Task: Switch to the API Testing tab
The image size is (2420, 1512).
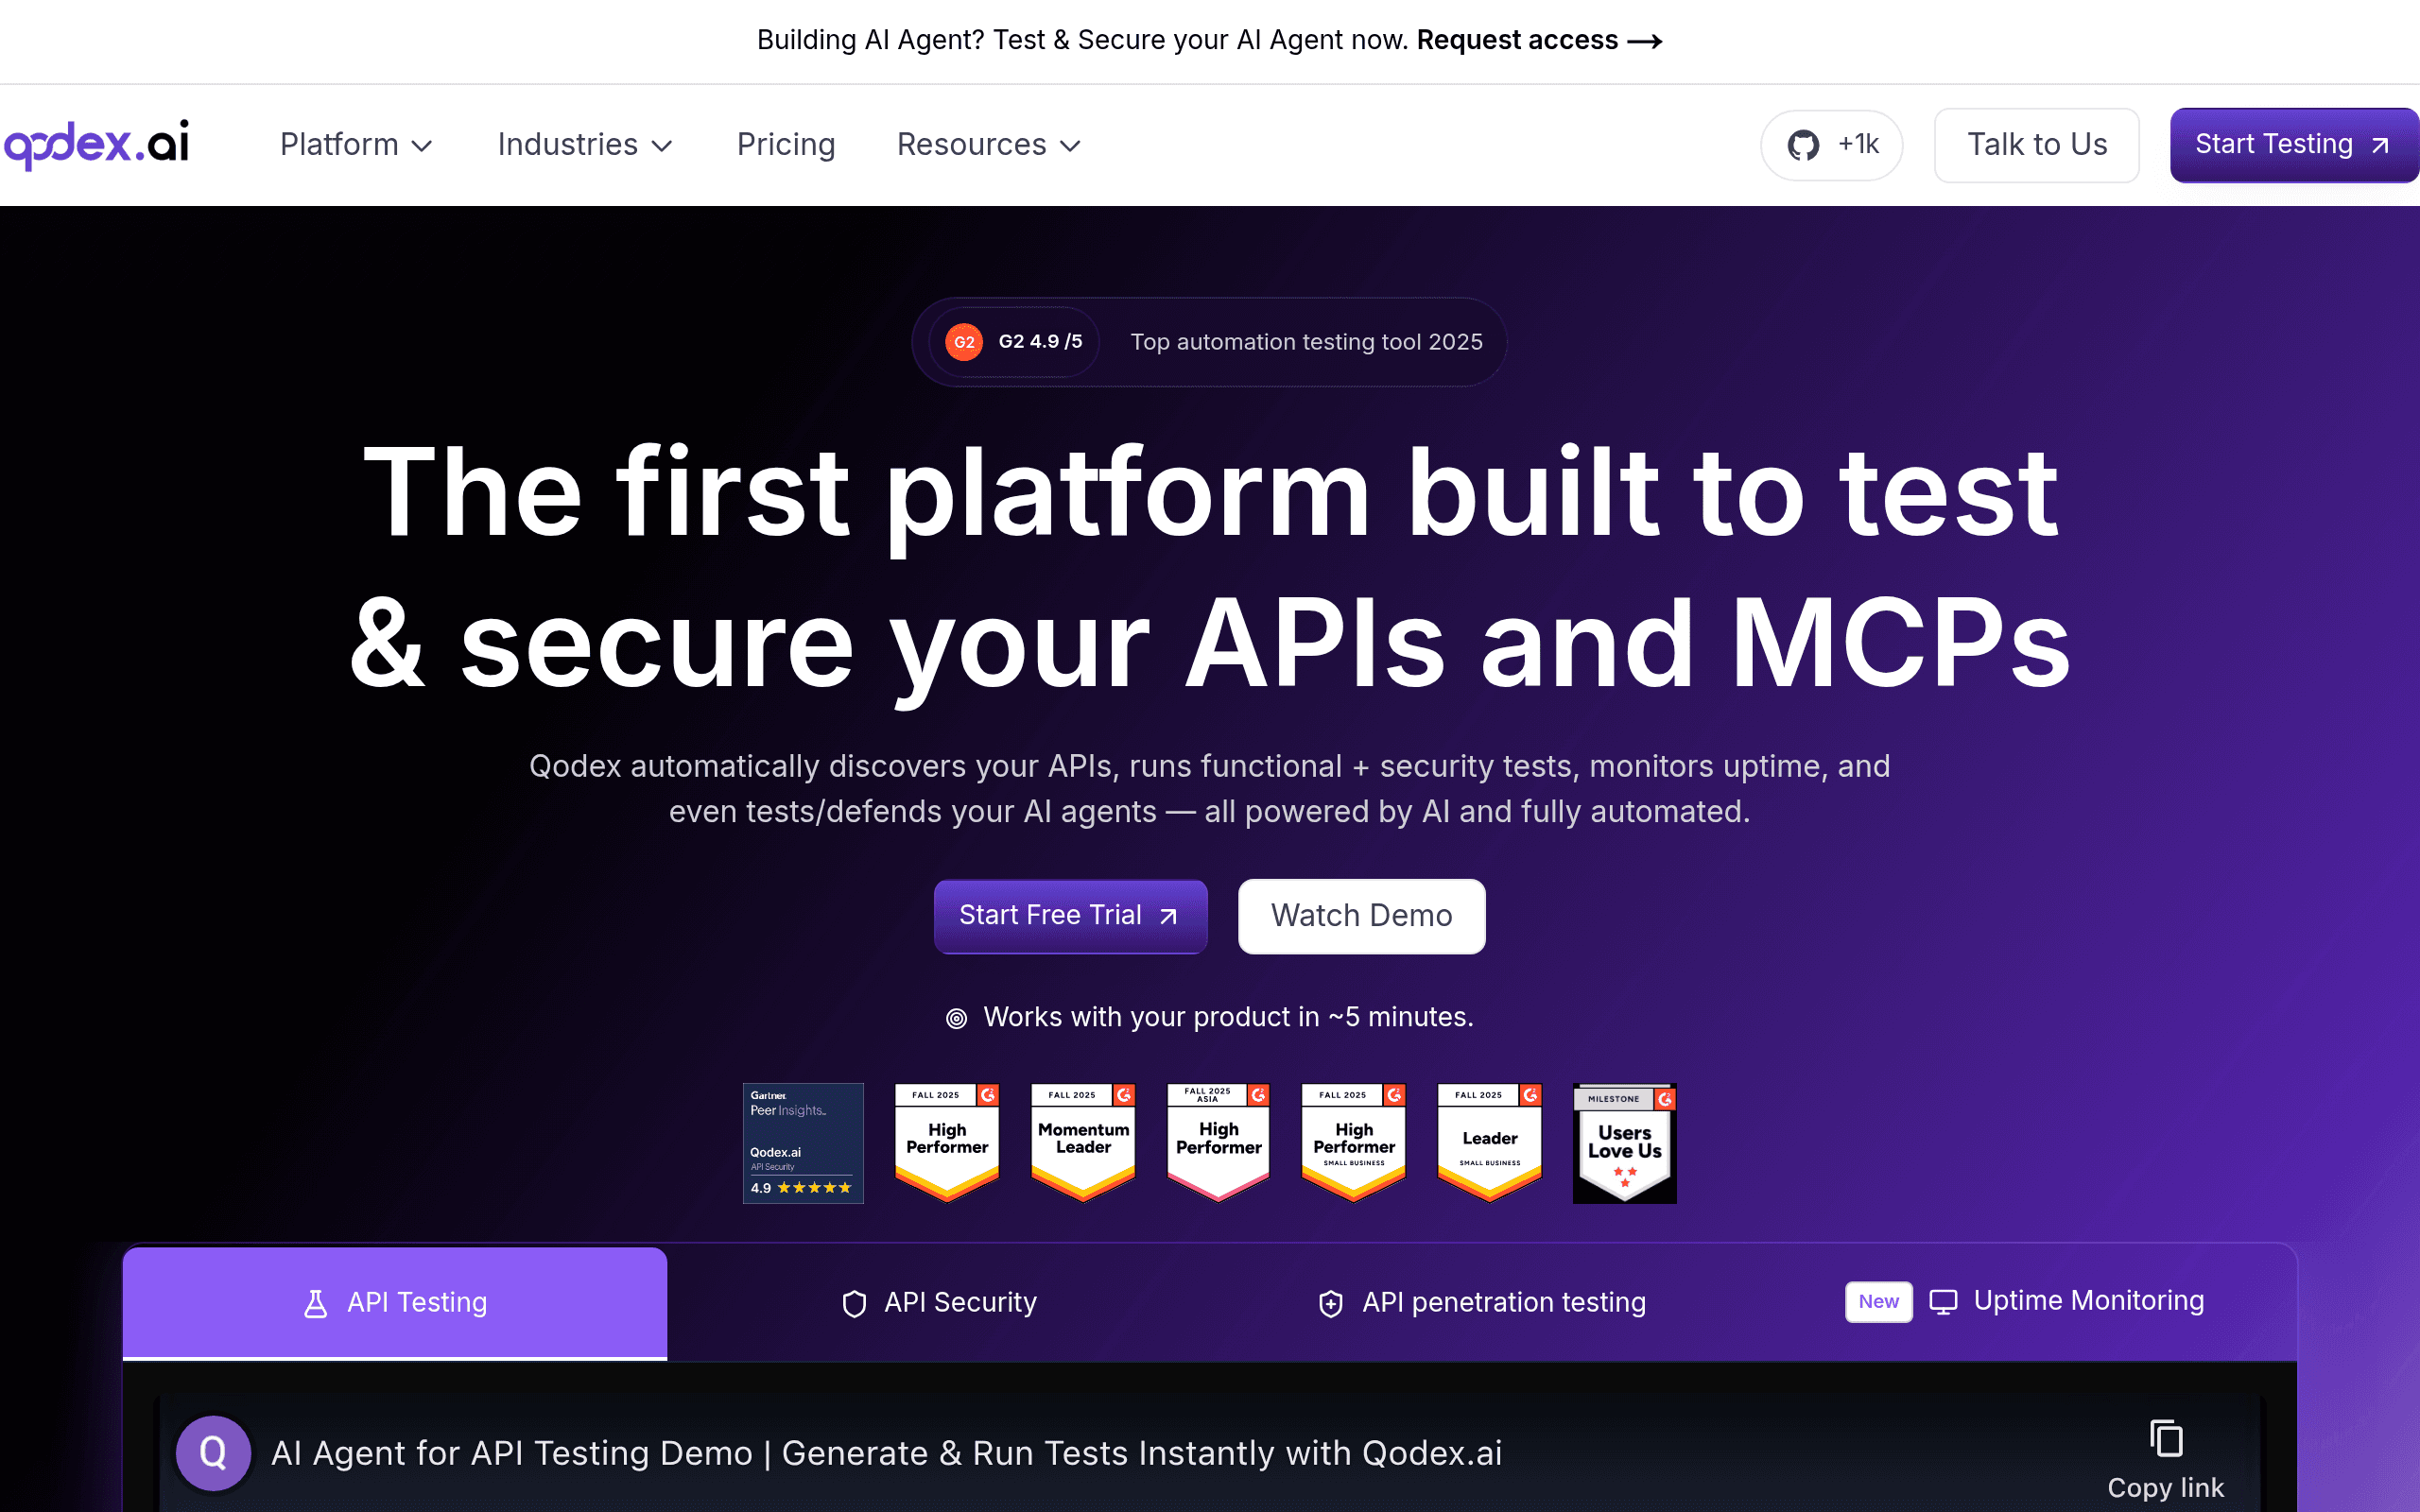Action: (x=395, y=1303)
